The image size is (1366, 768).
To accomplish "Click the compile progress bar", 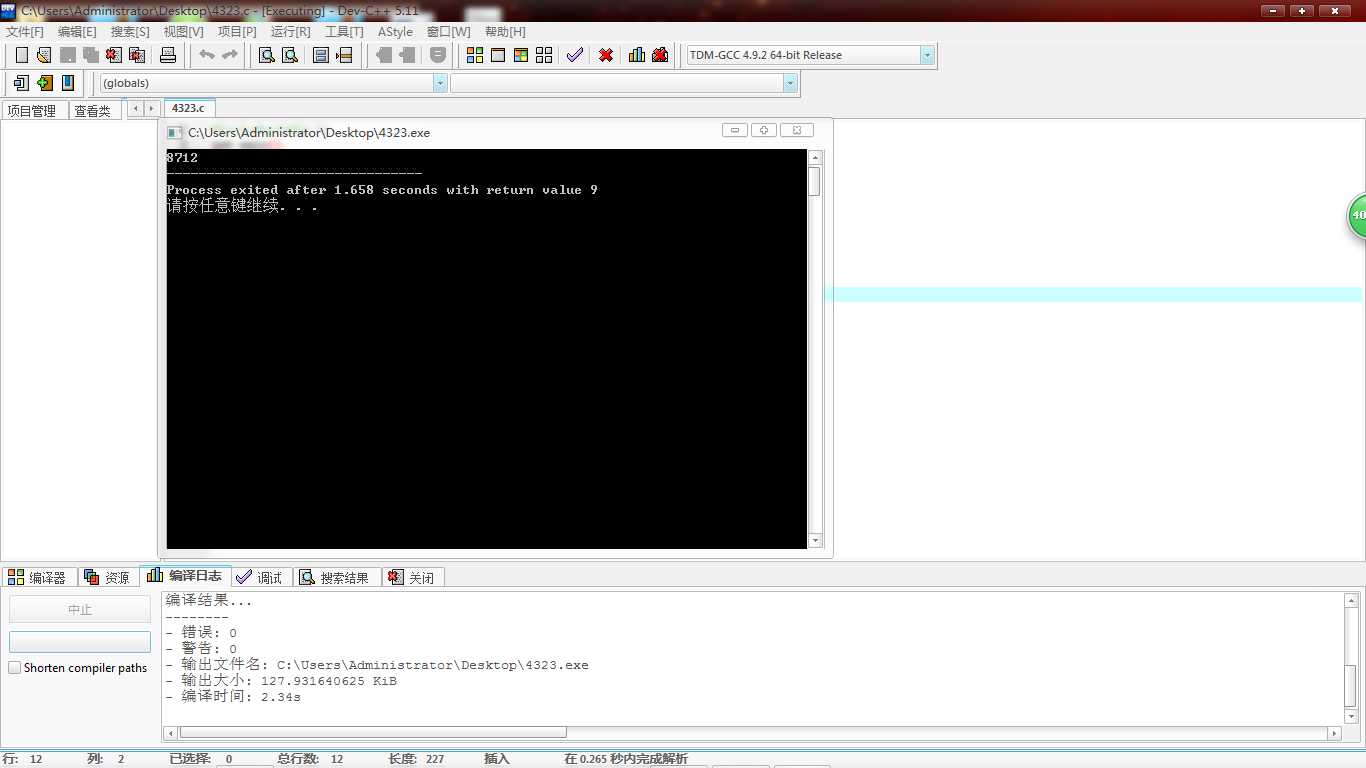I will (x=80, y=642).
